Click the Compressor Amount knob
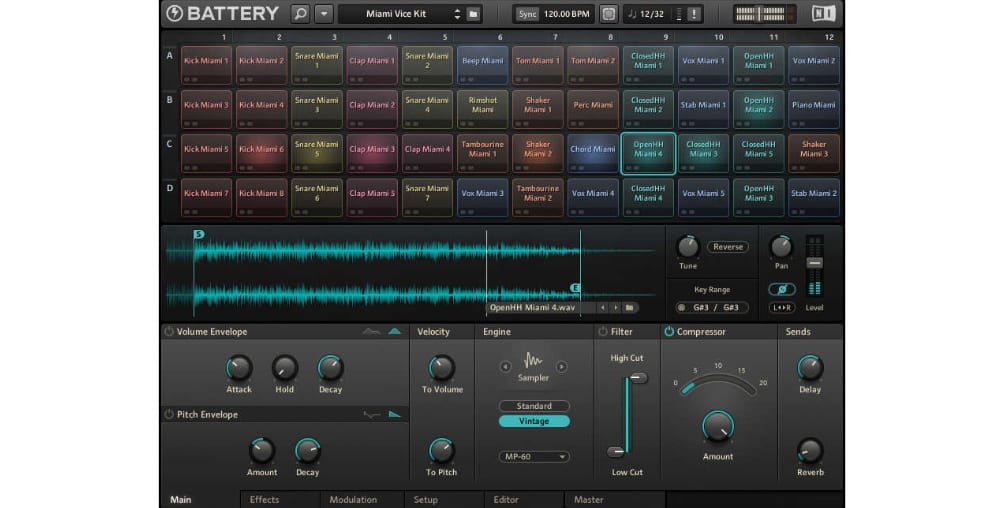 tap(718, 427)
